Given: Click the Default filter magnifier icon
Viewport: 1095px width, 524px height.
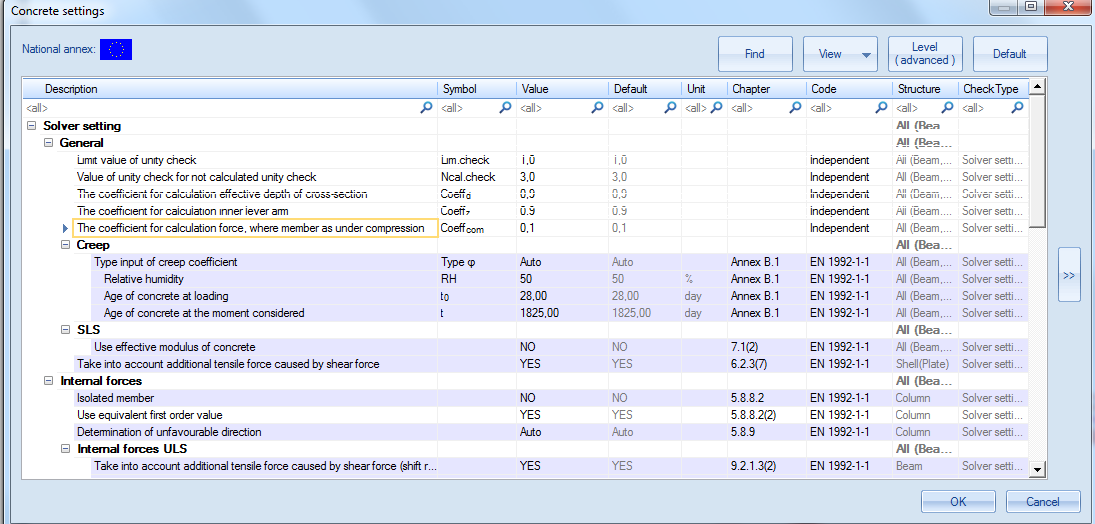Looking at the screenshot, I should coord(670,108).
